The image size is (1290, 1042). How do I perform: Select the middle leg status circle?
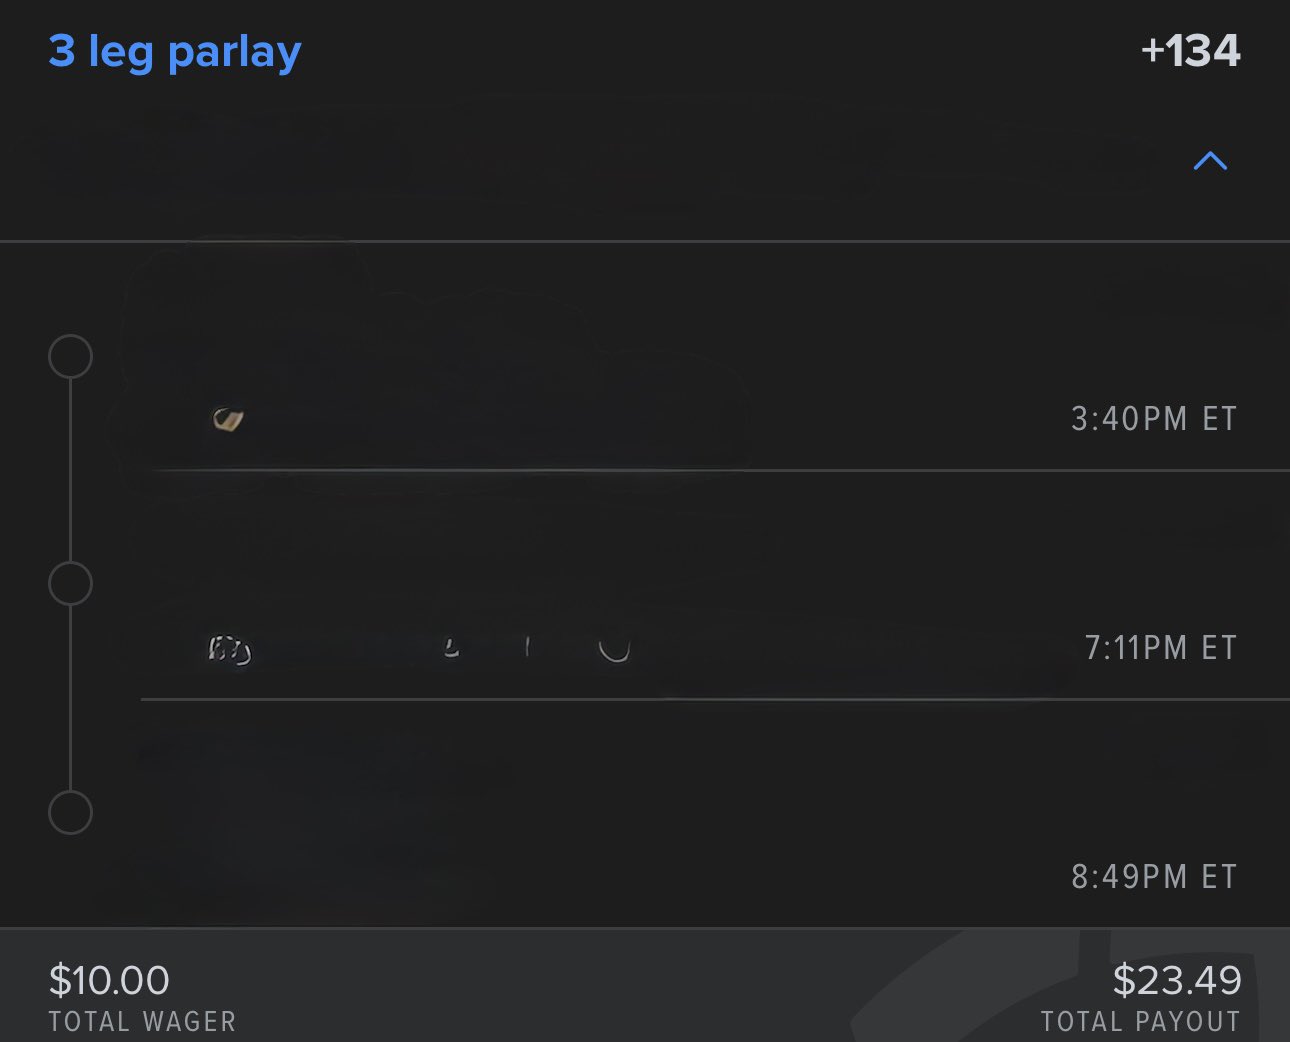70,584
